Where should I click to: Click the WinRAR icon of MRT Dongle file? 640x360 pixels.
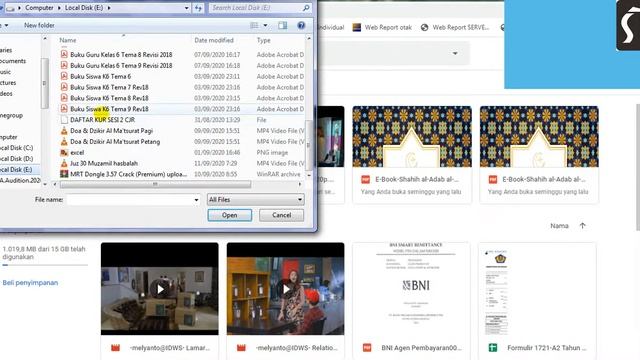tap(64, 174)
